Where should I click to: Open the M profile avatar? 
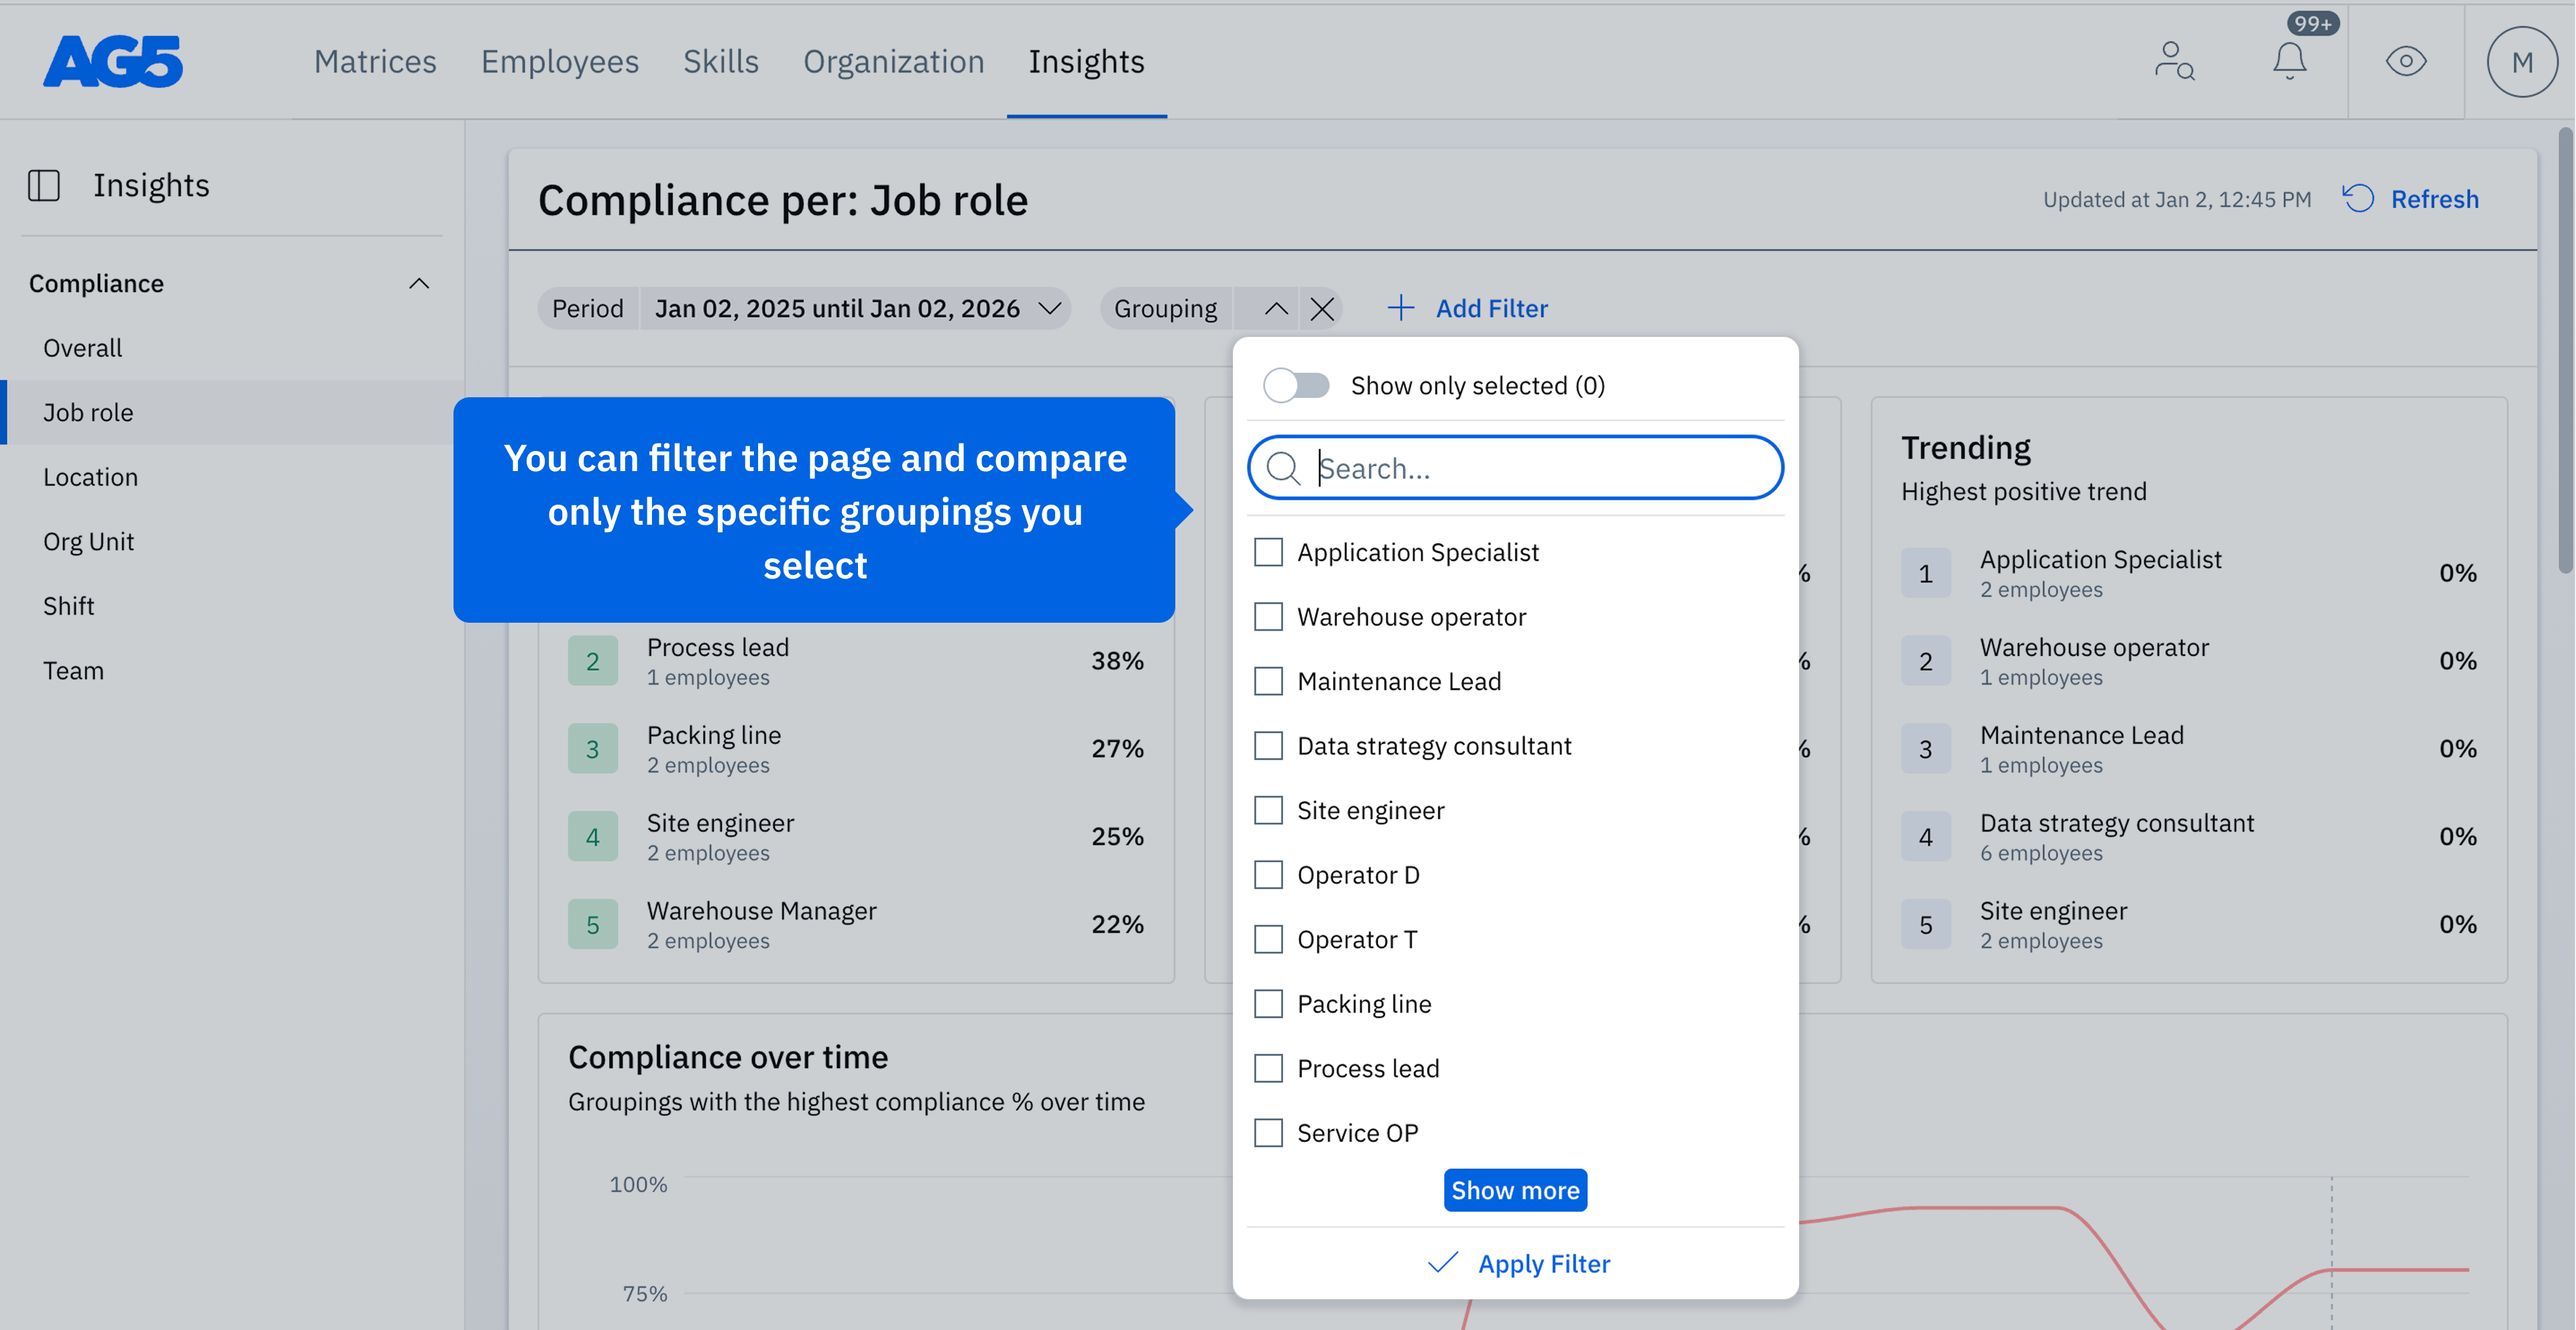pyautogui.click(x=2522, y=62)
